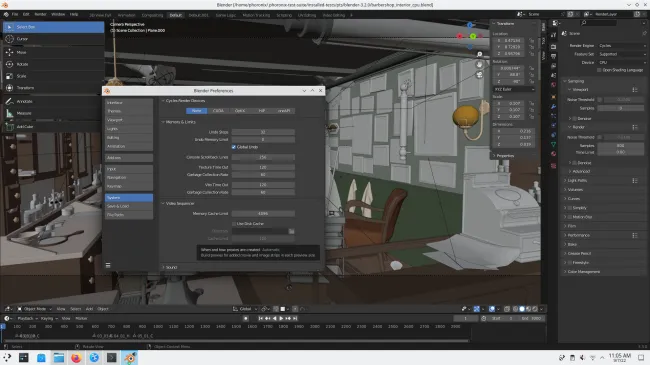The width and height of the screenshot is (650, 365).
Task: Activate the Move tool
Action: click(53, 52)
